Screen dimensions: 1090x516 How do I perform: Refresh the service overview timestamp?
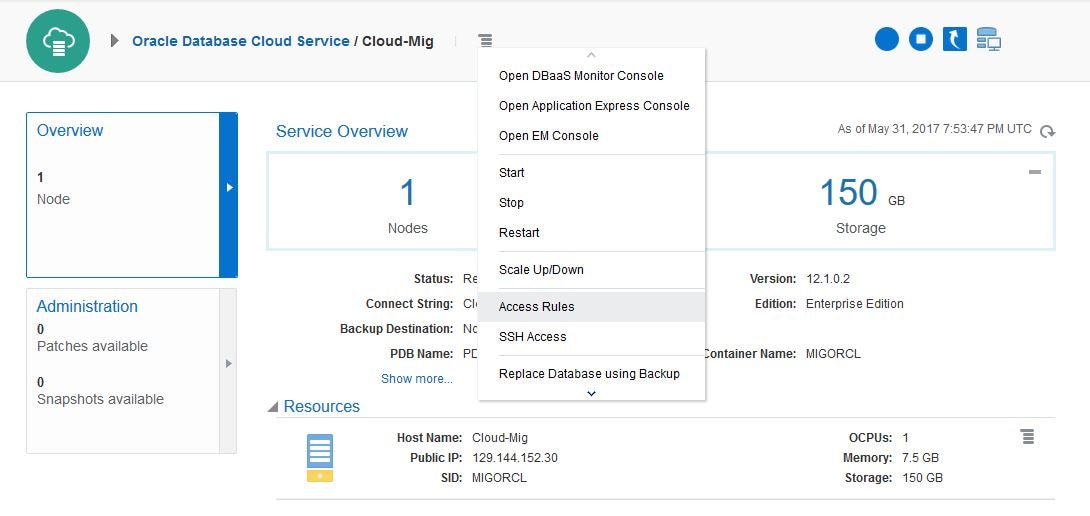tap(1047, 131)
